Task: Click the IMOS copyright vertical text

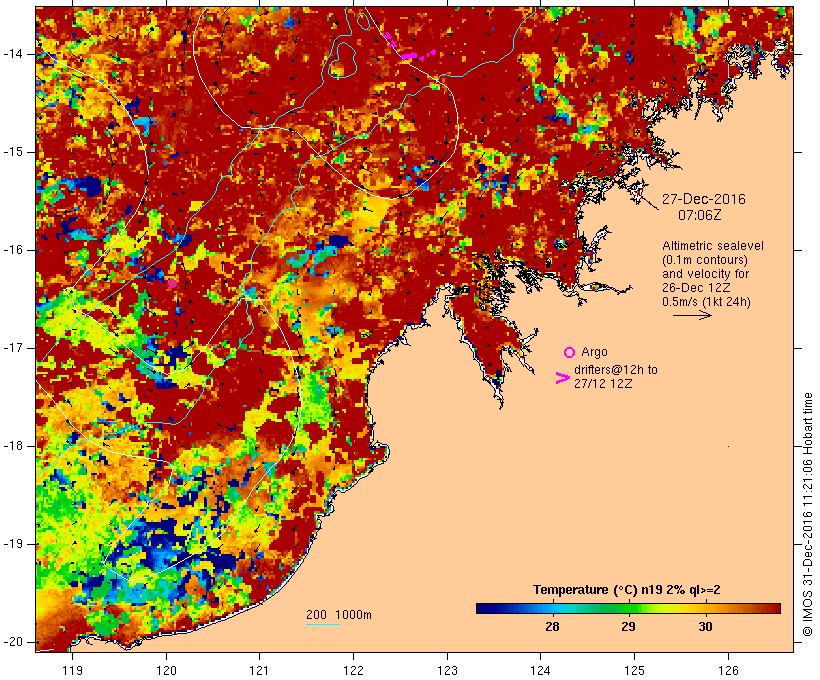Action: click(807, 514)
